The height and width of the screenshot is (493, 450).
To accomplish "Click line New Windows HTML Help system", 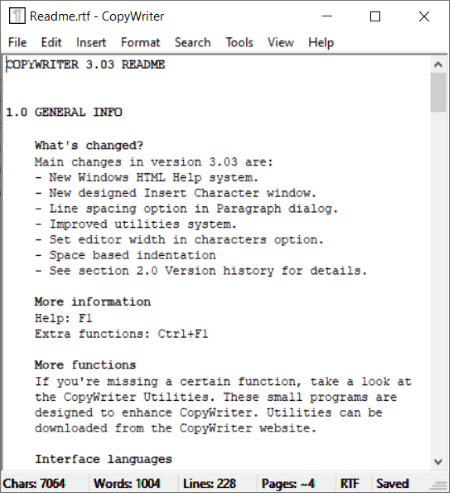I will pos(147,177).
